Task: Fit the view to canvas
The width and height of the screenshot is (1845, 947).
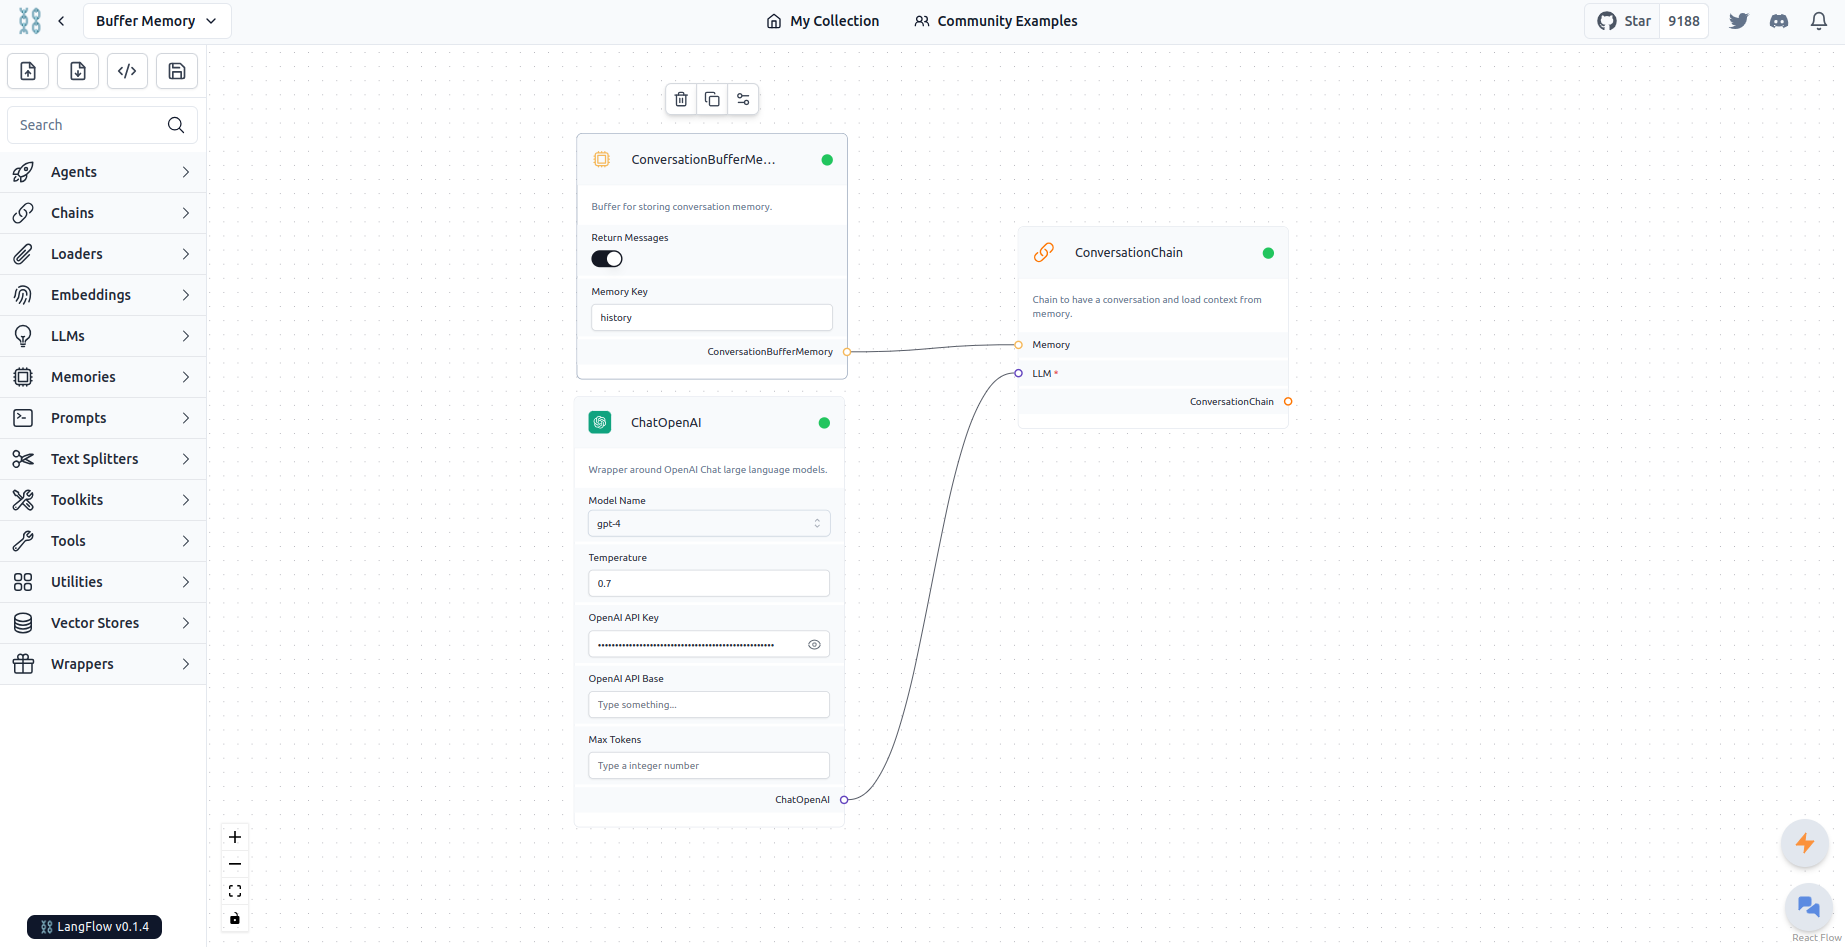Action: coord(235,891)
